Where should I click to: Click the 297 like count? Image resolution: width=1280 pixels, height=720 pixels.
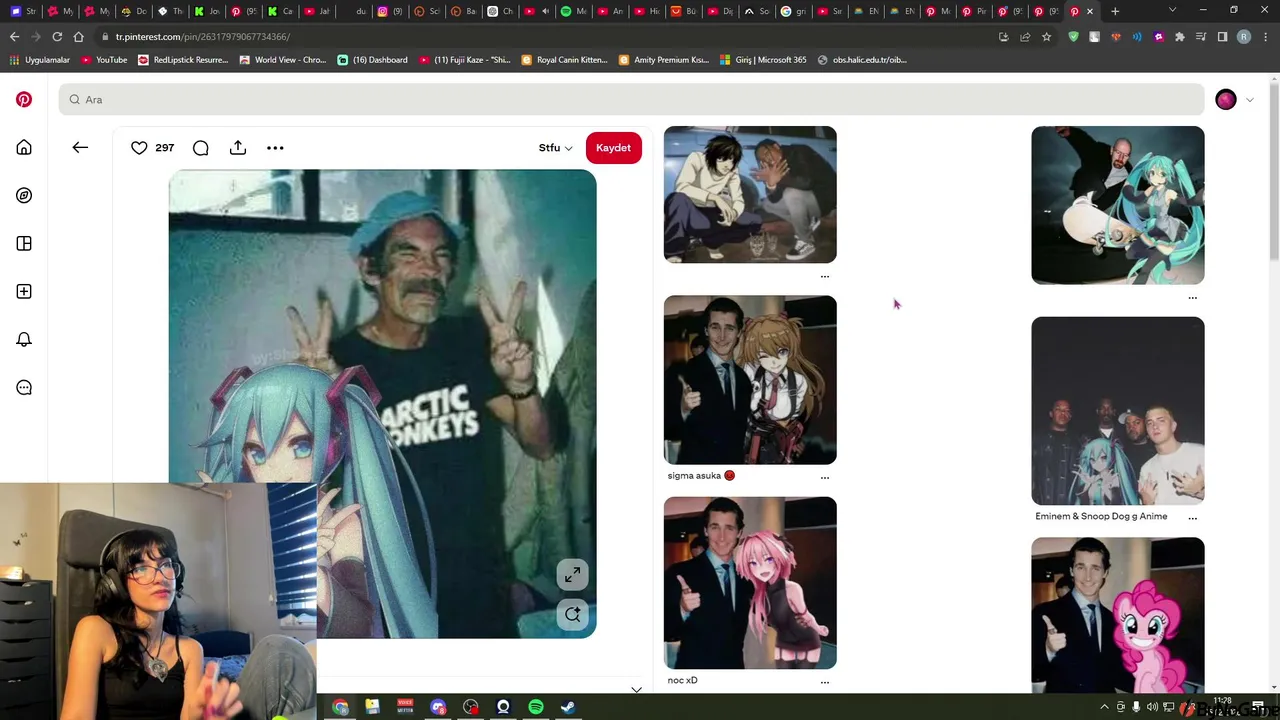coord(165,148)
